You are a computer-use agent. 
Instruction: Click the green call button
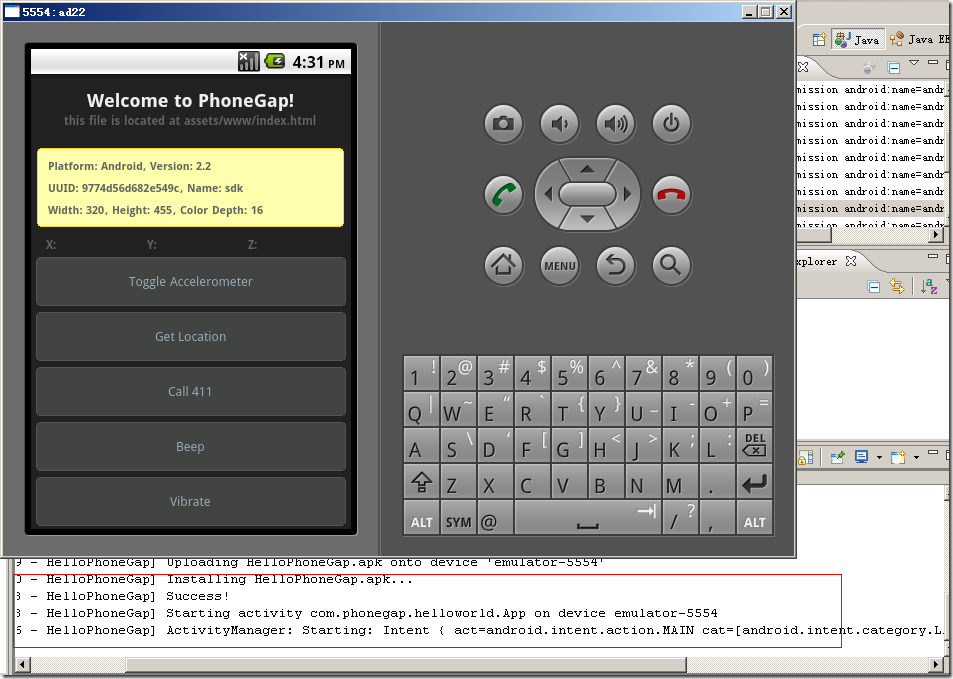pyautogui.click(x=503, y=195)
